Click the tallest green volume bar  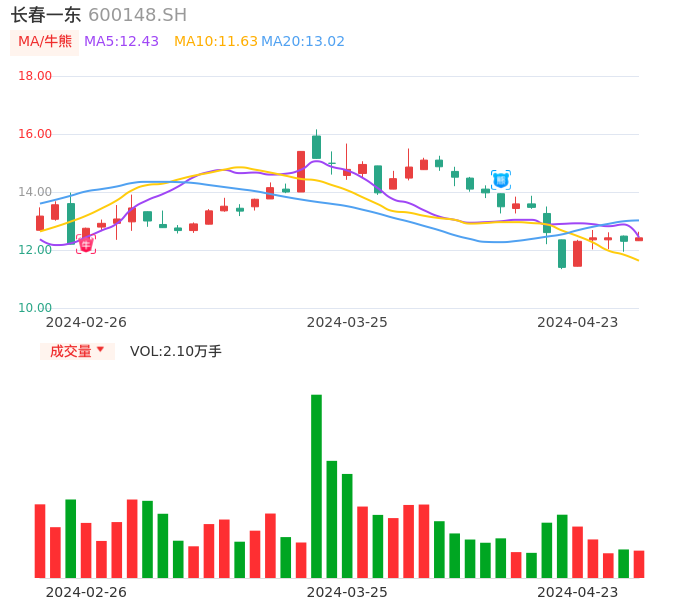316,486
